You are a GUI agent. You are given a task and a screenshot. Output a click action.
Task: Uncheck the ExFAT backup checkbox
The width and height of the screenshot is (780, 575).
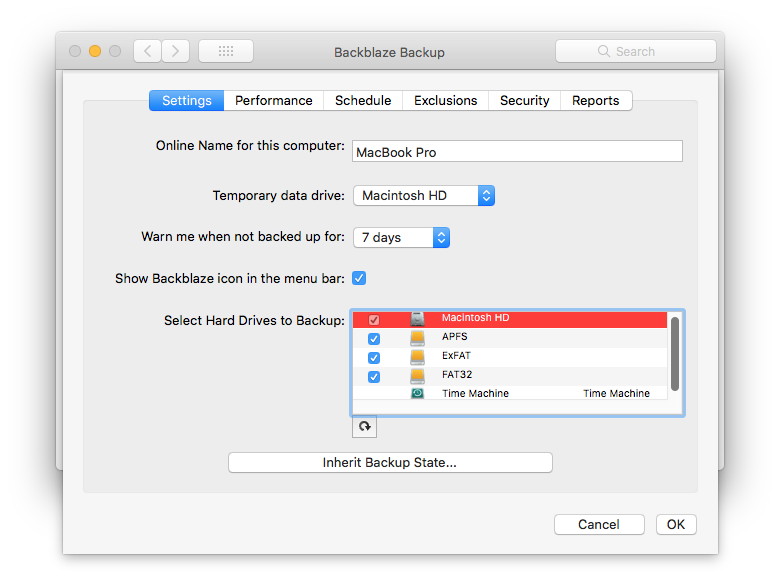pos(374,358)
